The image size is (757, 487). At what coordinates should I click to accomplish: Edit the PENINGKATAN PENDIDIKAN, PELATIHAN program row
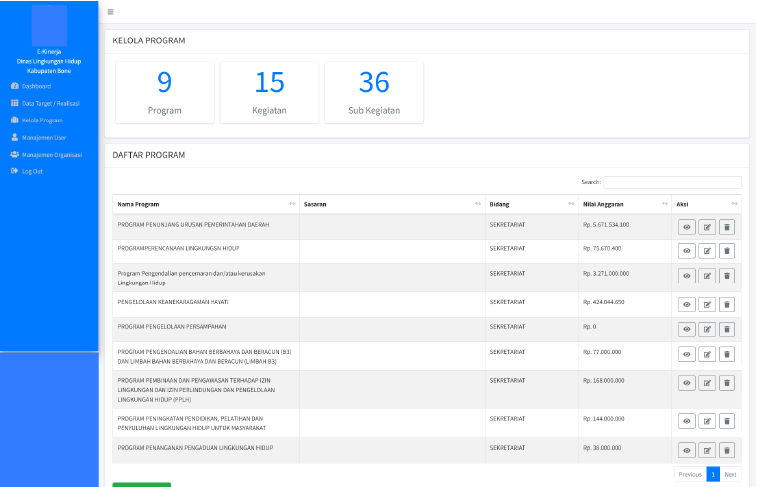click(707, 421)
